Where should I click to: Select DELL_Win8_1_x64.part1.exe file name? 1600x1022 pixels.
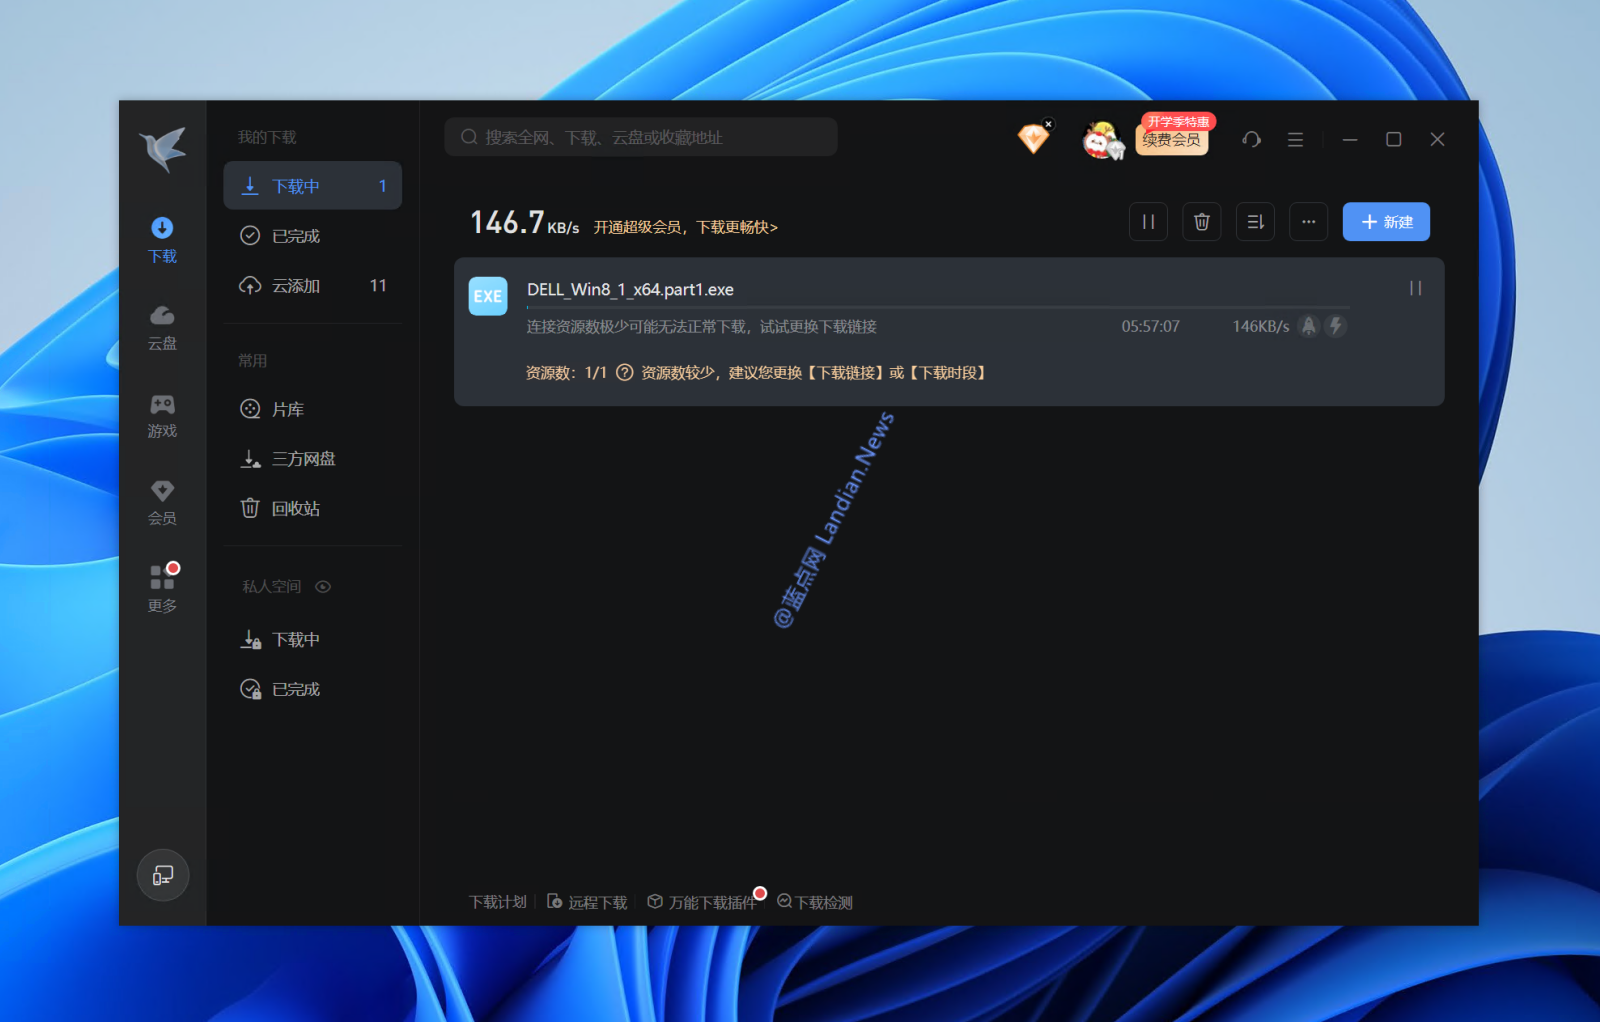(630, 289)
